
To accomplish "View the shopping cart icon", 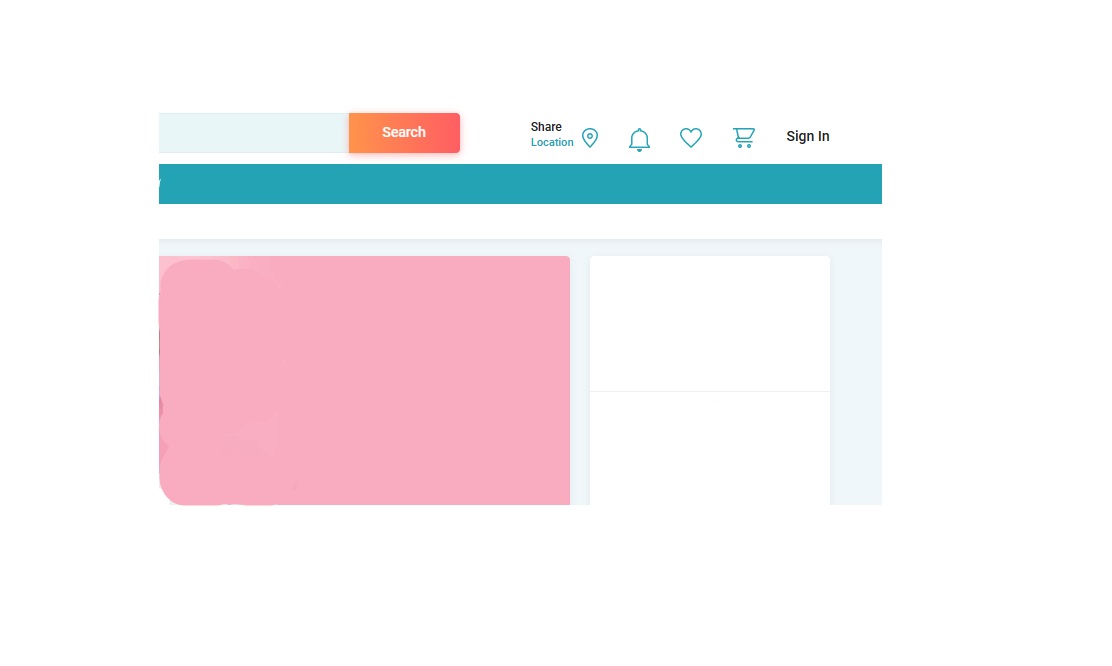I will 743,138.
